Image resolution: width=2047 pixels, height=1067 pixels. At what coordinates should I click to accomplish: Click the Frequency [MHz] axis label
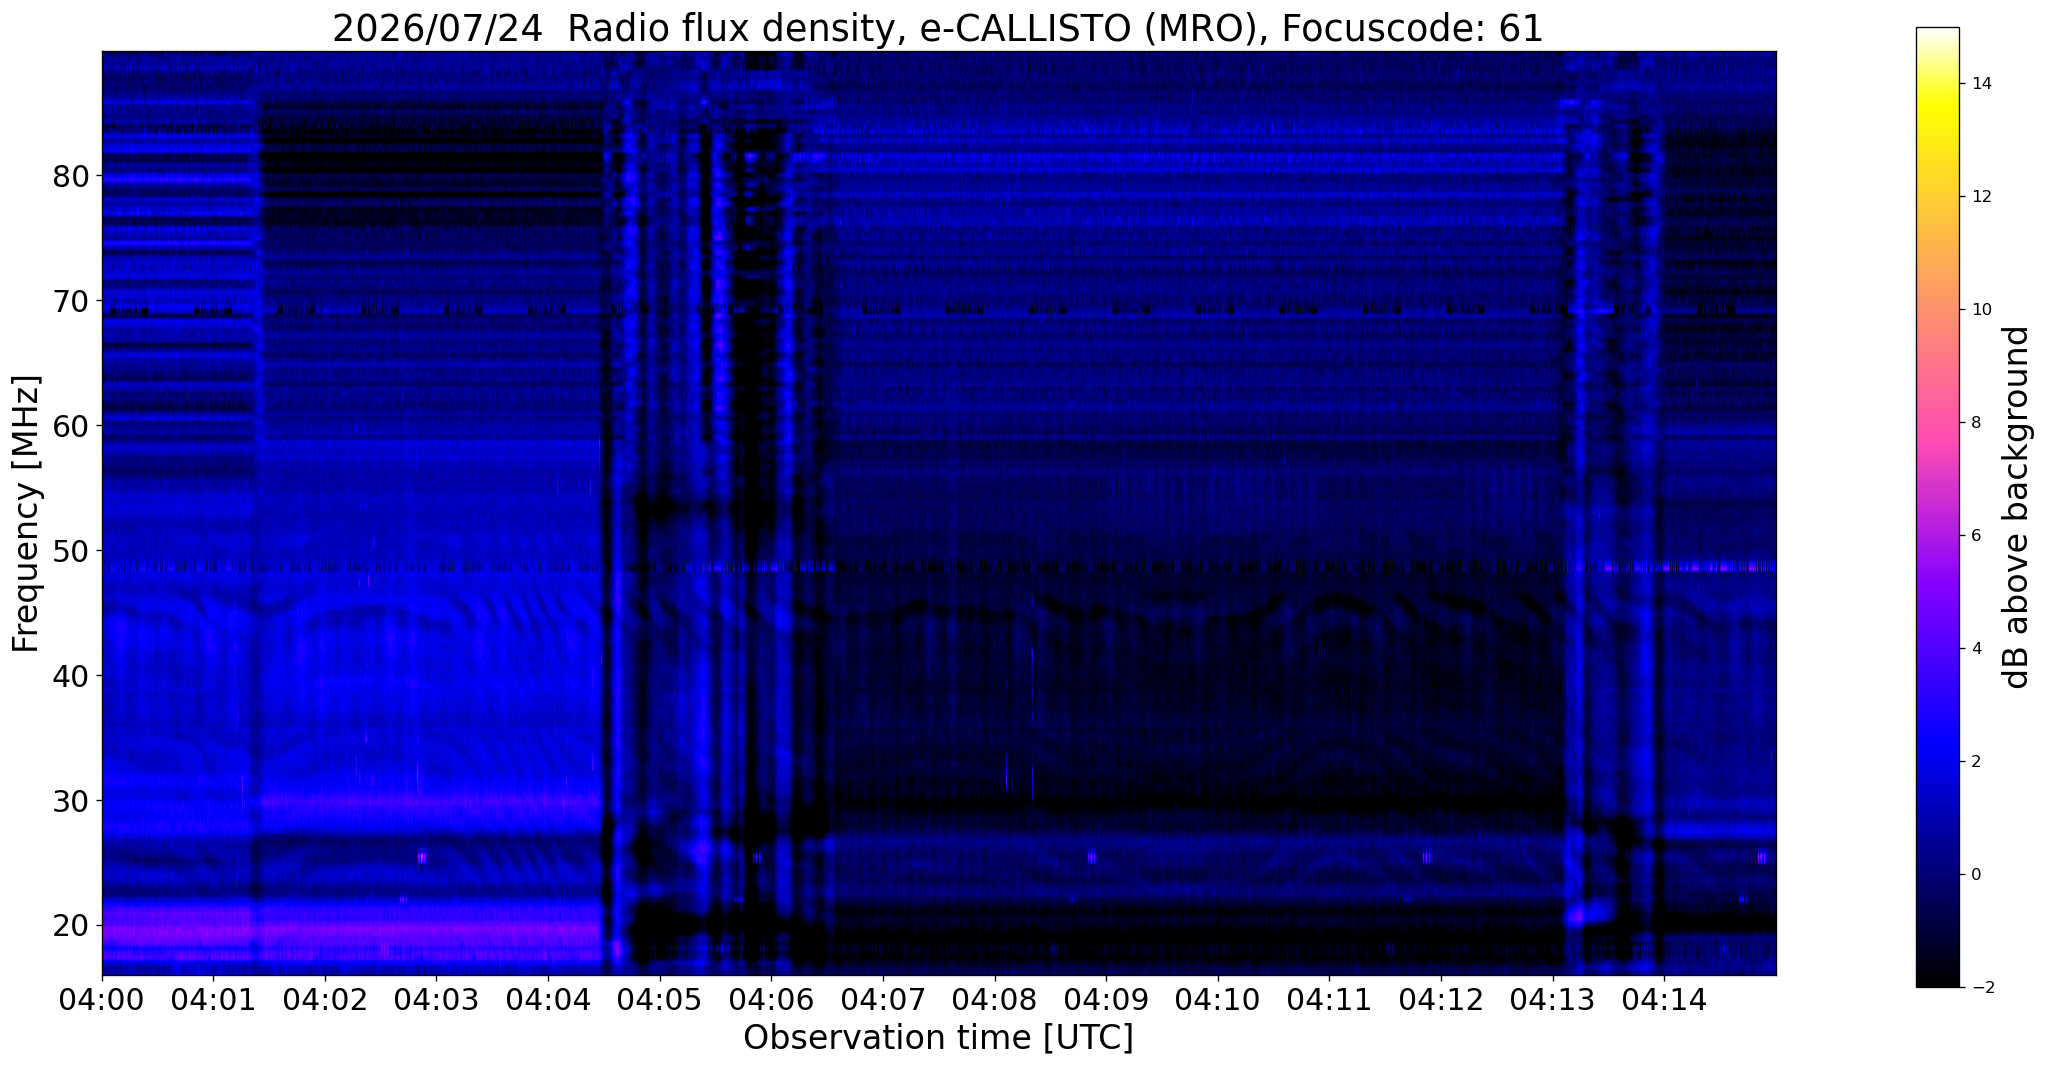27,513
